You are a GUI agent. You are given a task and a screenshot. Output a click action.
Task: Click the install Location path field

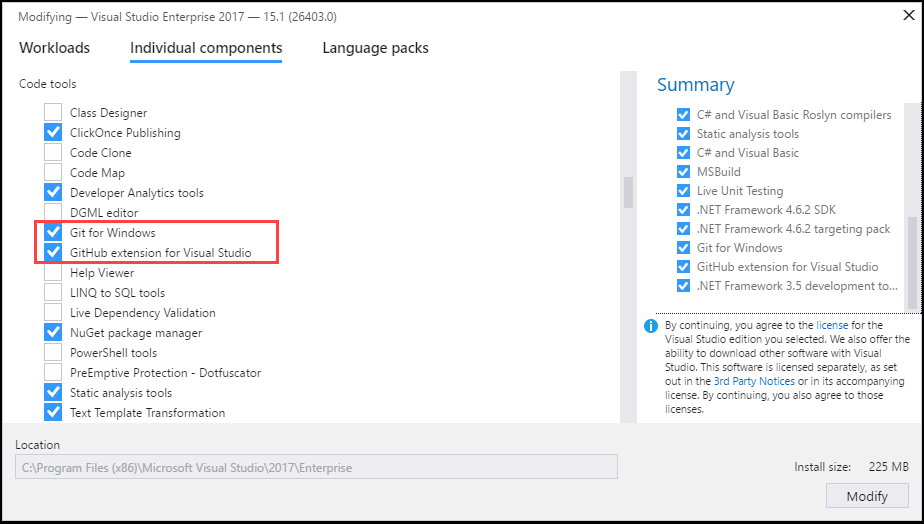tap(316, 467)
